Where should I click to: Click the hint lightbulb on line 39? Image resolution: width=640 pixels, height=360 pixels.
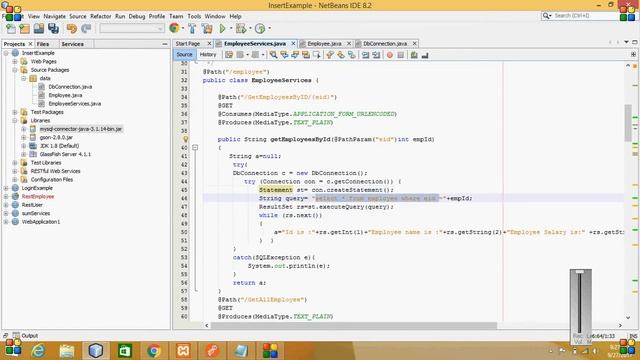[x=185, y=139]
